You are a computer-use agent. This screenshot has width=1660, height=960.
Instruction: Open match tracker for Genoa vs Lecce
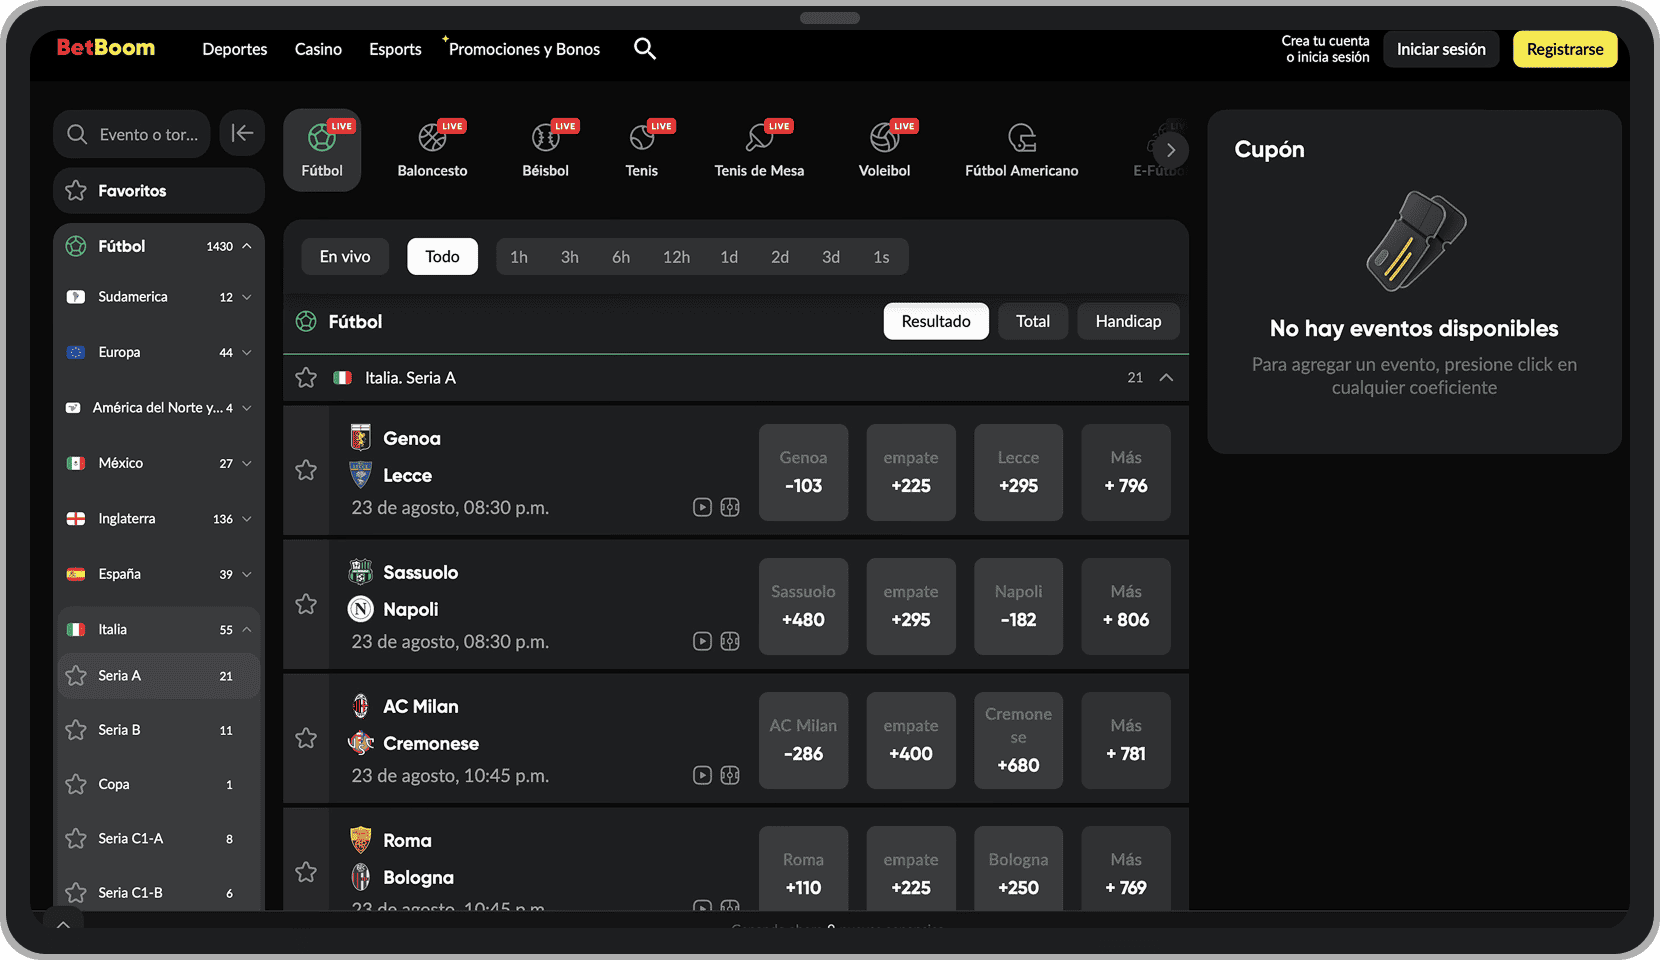tap(730, 507)
